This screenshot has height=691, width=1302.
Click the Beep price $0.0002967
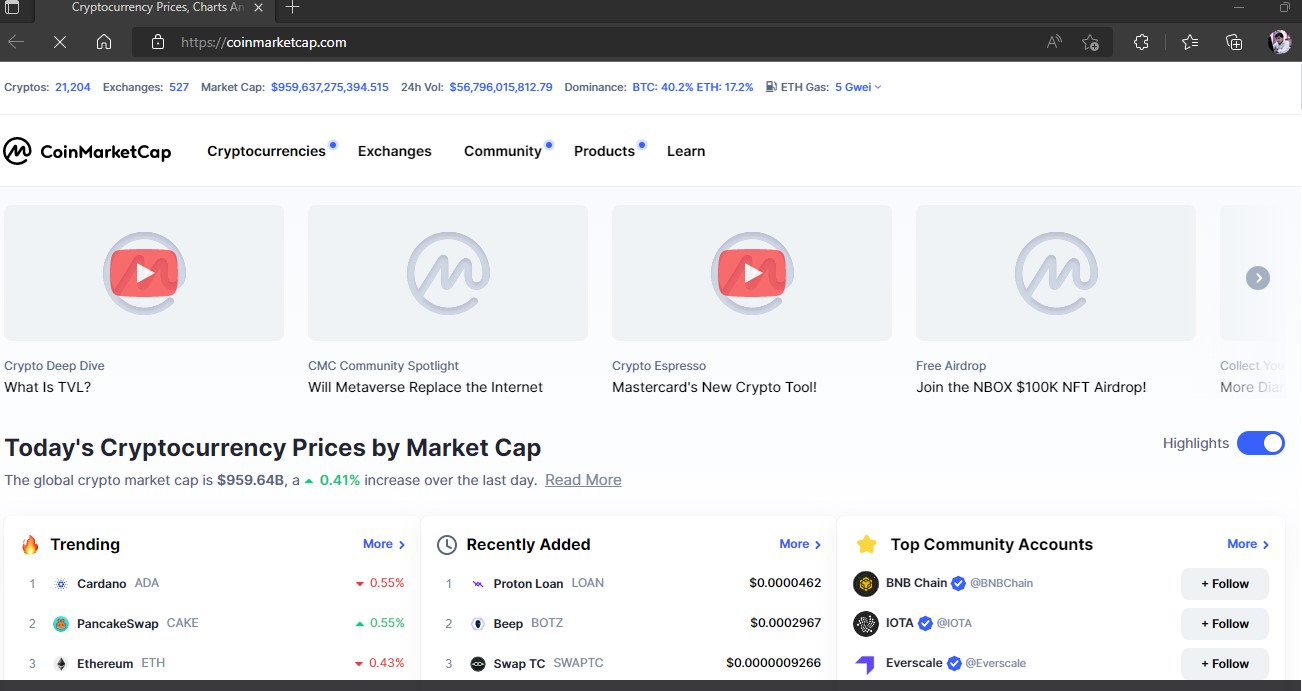pos(785,623)
